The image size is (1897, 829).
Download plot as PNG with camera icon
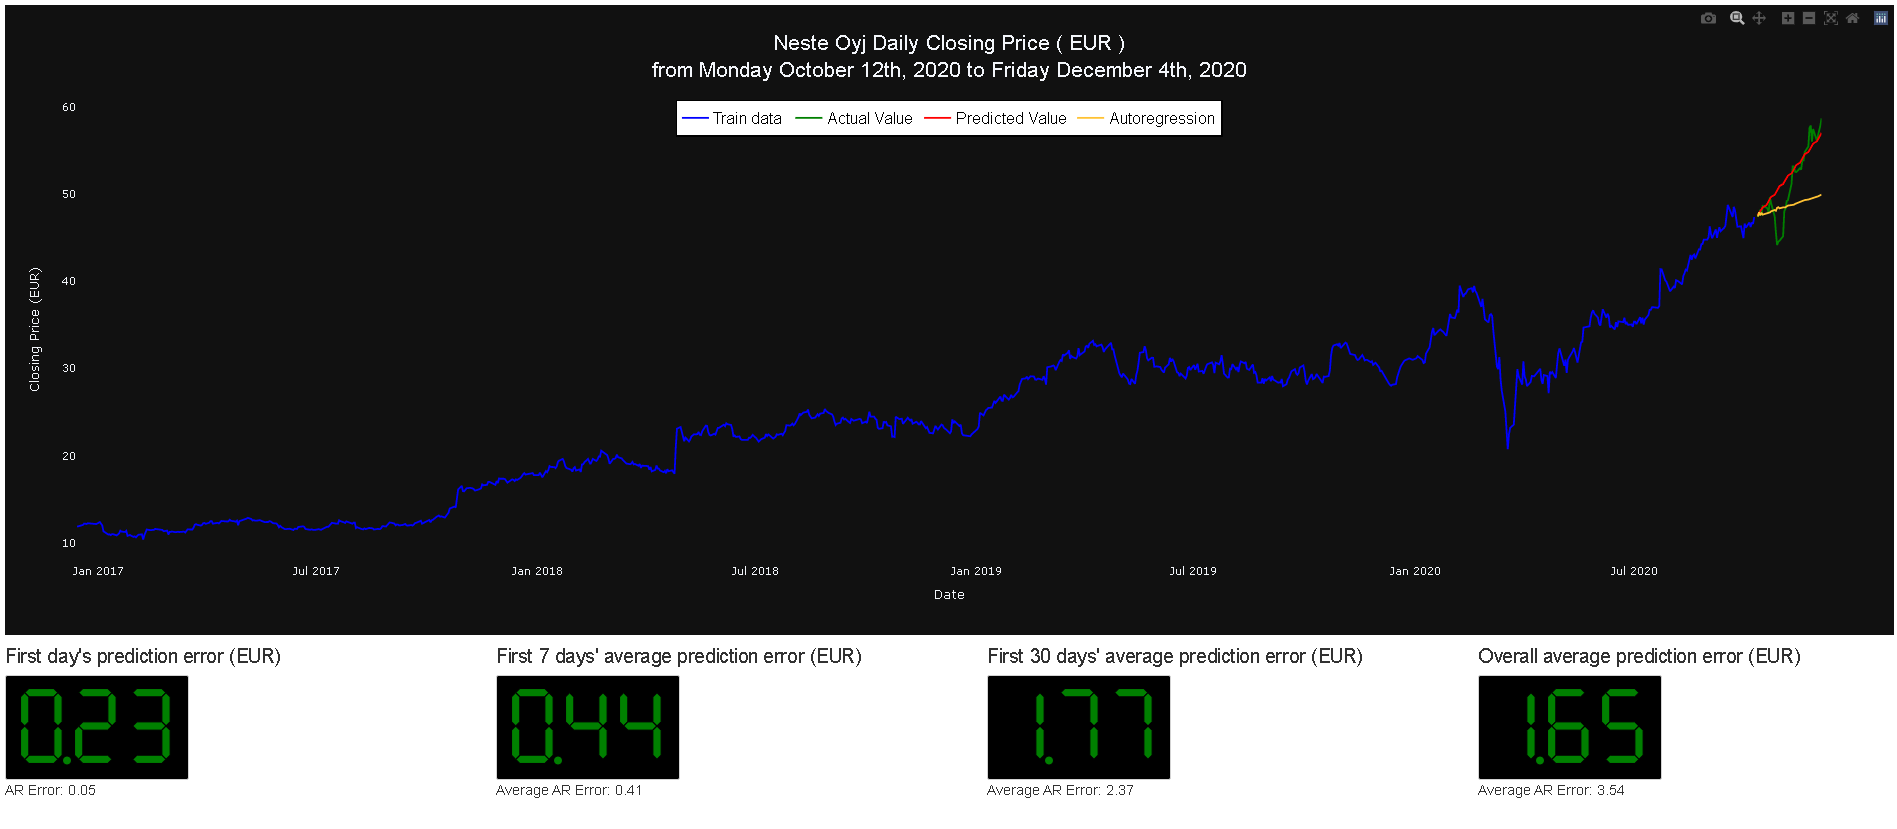1708,18
